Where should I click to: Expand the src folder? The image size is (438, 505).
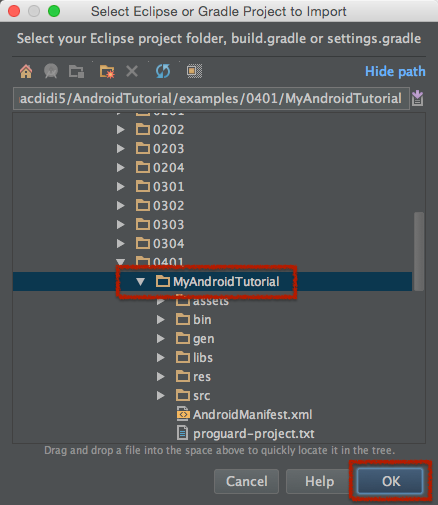click(x=161, y=396)
